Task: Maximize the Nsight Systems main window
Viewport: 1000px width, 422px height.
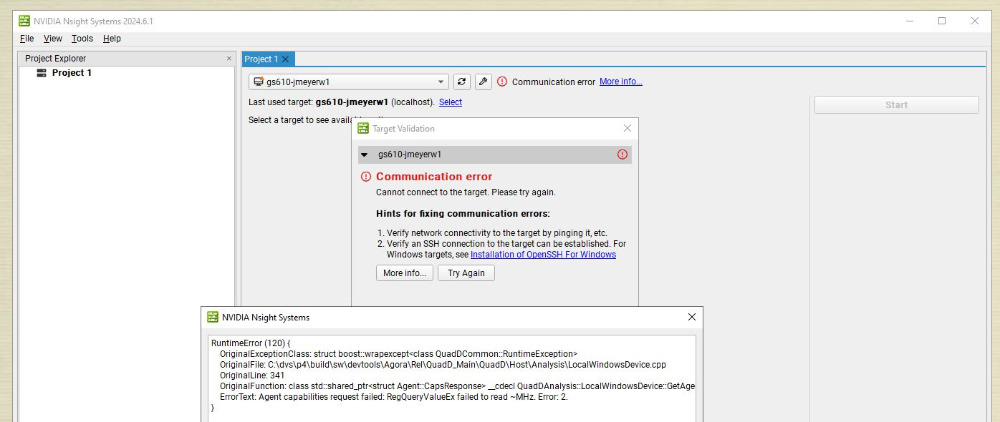Action: click(942, 21)
